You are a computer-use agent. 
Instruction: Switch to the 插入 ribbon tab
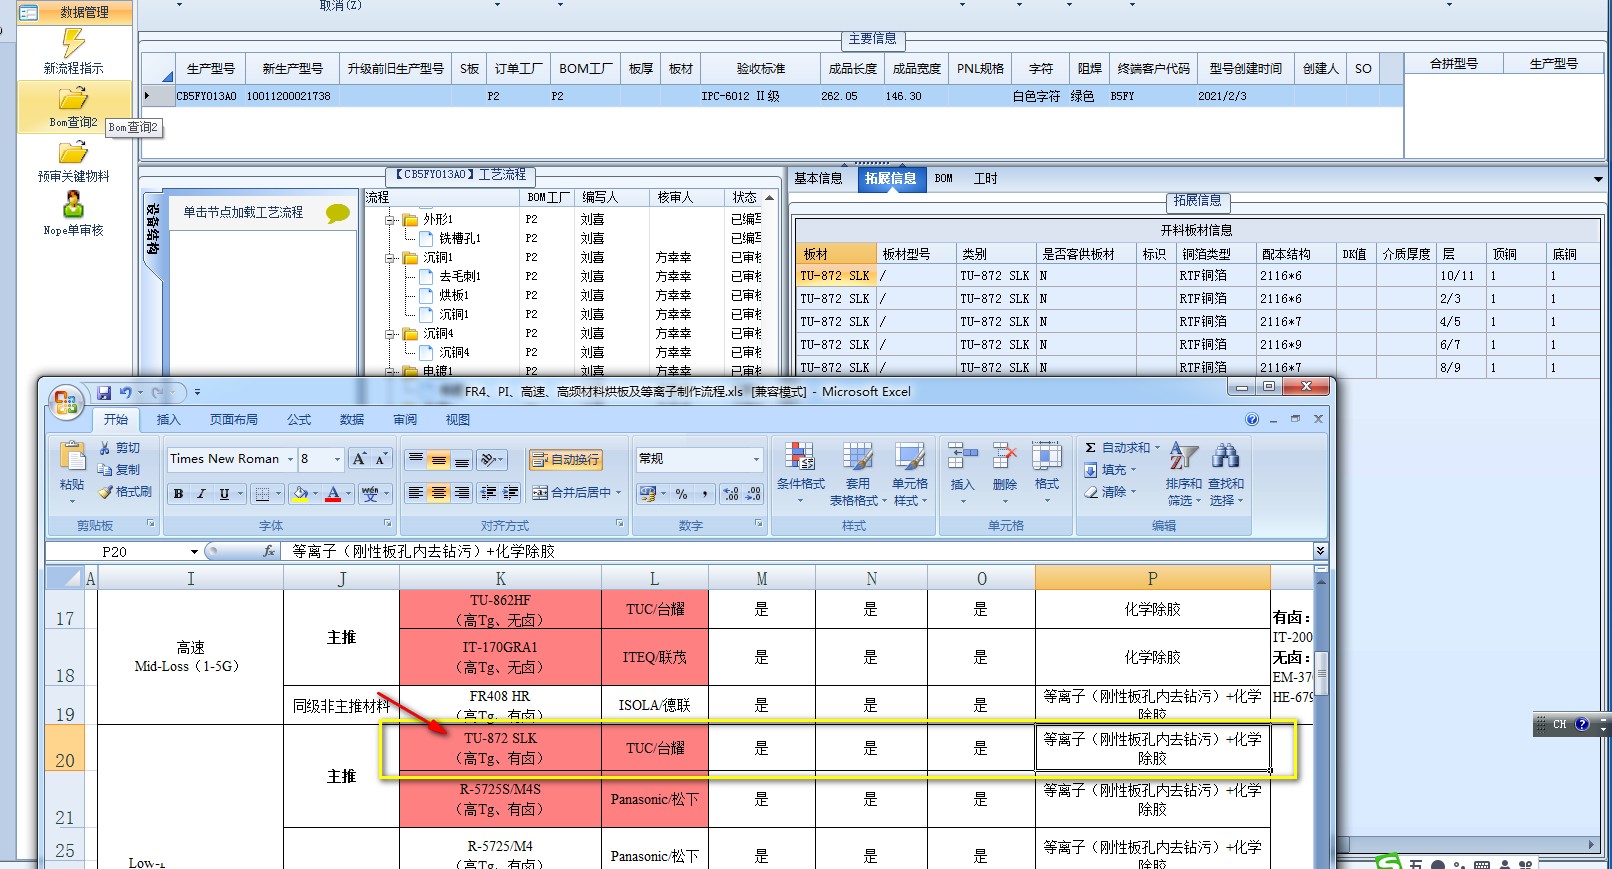pyautogui.click(x=168, y=420)
